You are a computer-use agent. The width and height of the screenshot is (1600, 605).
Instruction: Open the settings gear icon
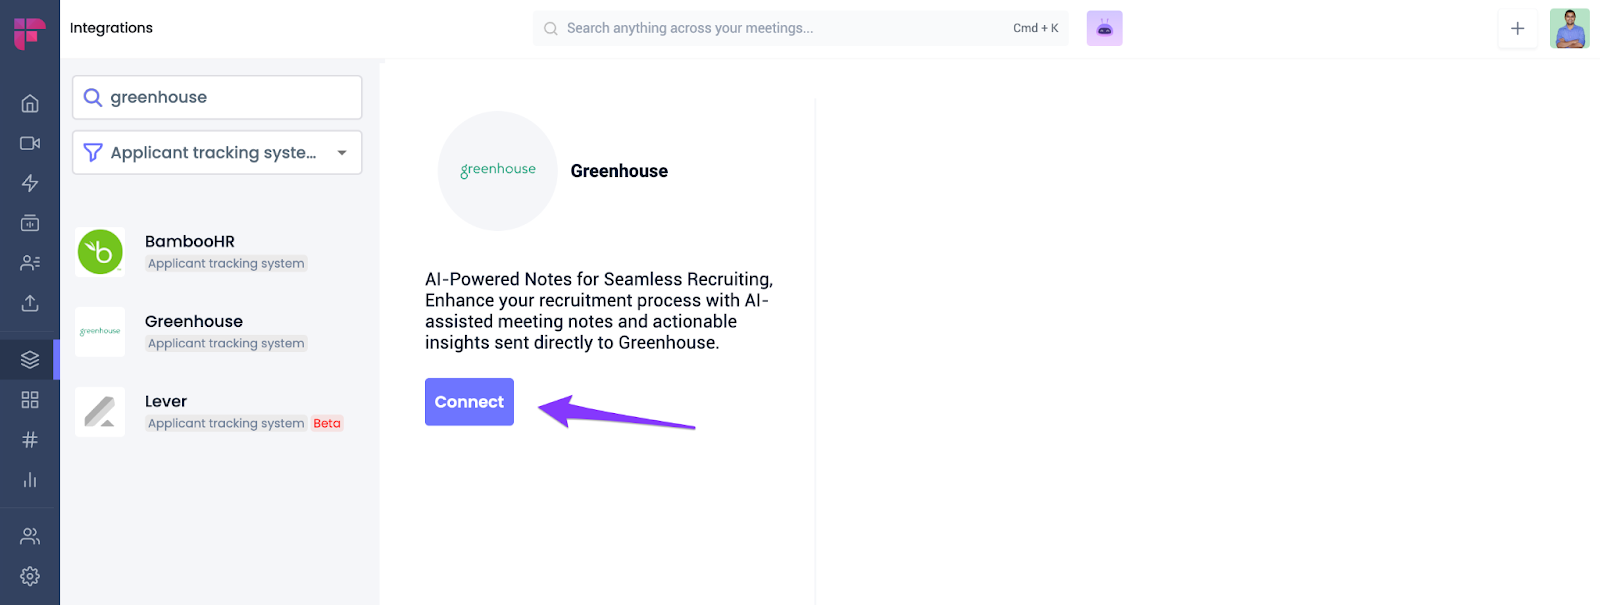[30, 576]
